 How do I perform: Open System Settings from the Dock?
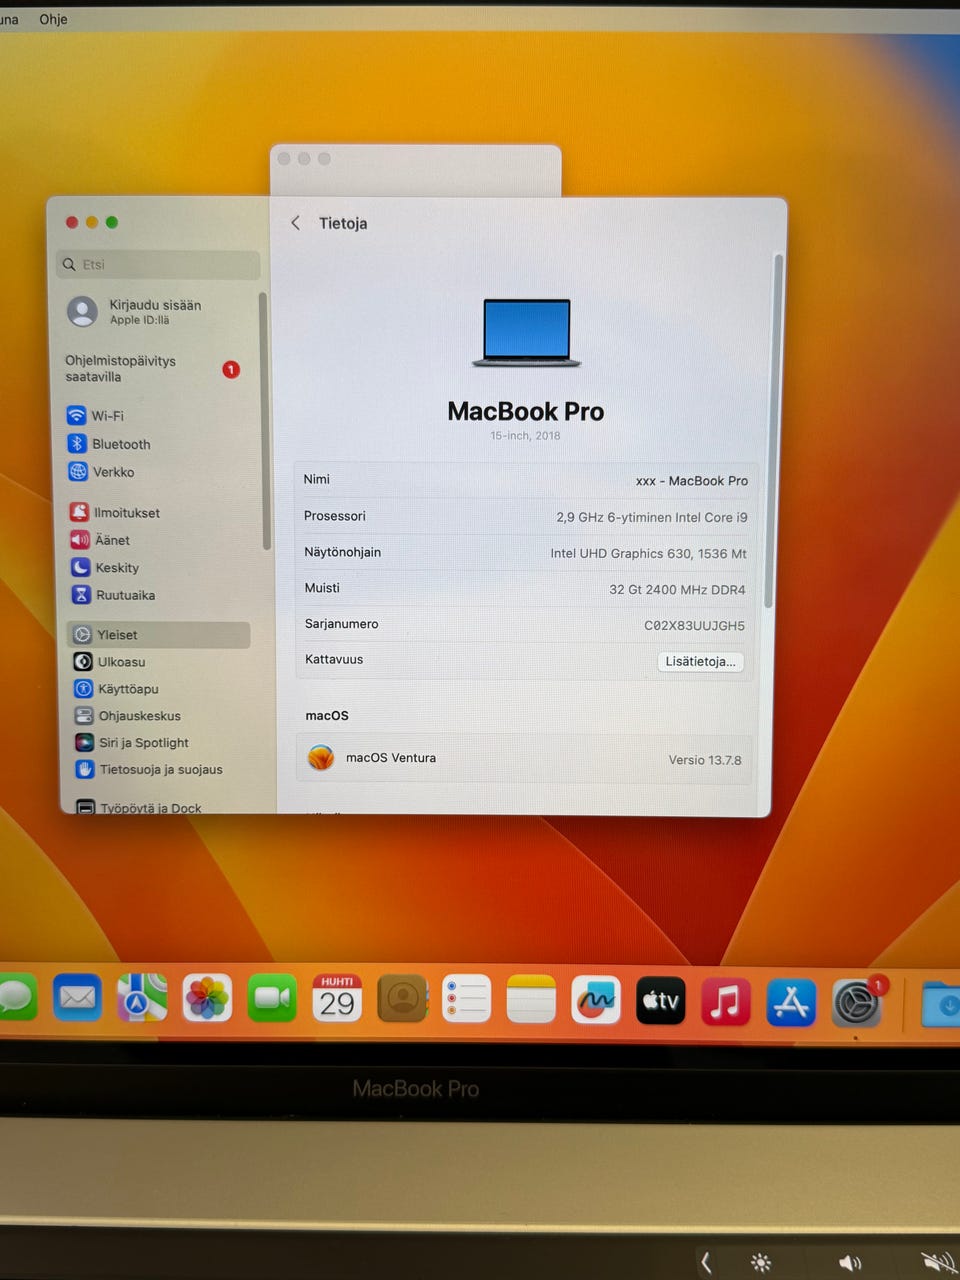(x=857, y=1004)
